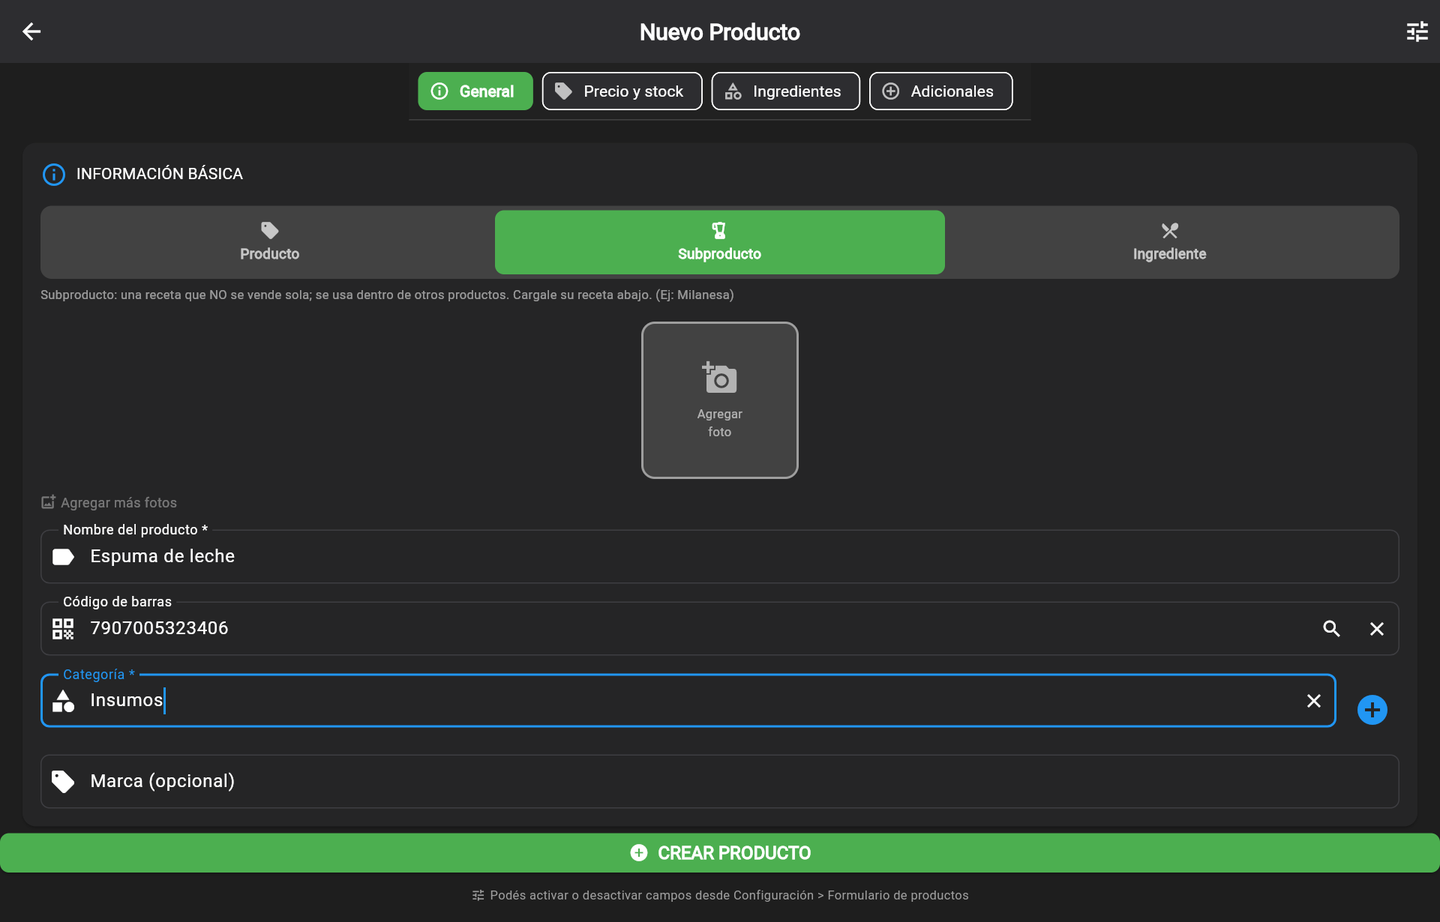Click the Información Básica info icon
Screen dimensions: 1440x922
point(54,174)
